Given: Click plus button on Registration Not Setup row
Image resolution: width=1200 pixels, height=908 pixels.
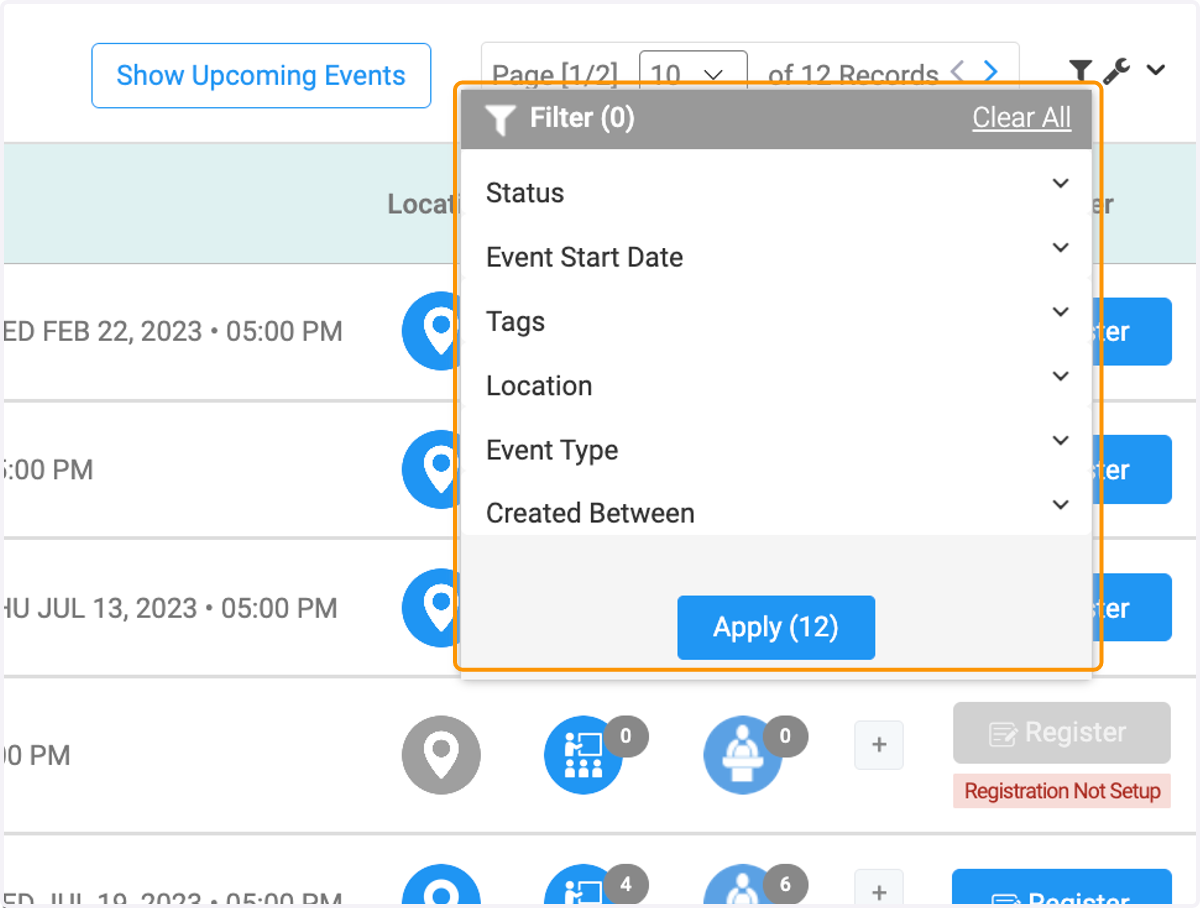Looking at the screenshot, I should point(879,745).
